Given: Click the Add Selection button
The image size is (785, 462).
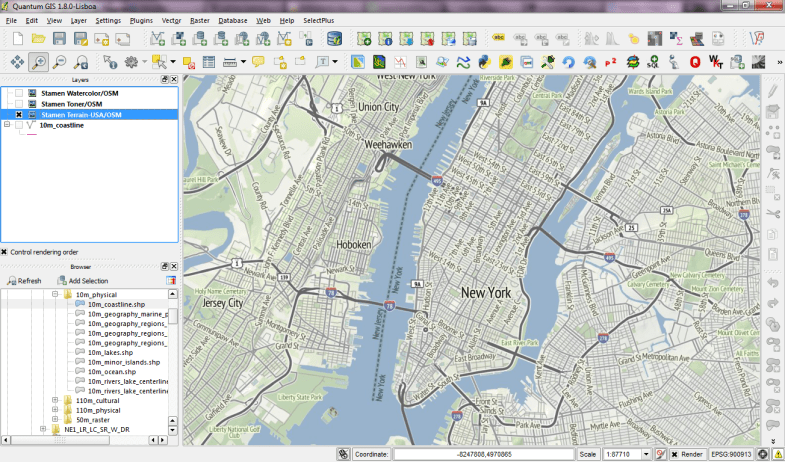Looking at the screenshot, I should 82,281.
